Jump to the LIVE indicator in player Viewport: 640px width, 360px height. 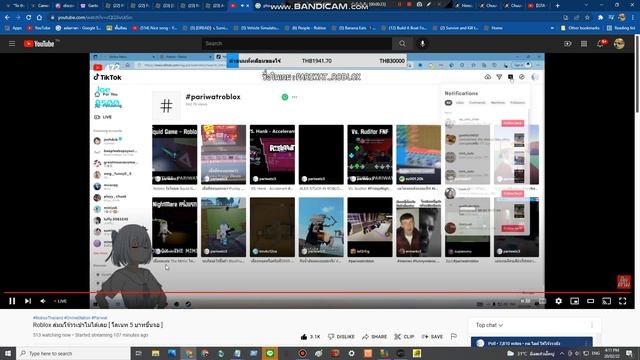pyautogui.click(x=60, y=301)
